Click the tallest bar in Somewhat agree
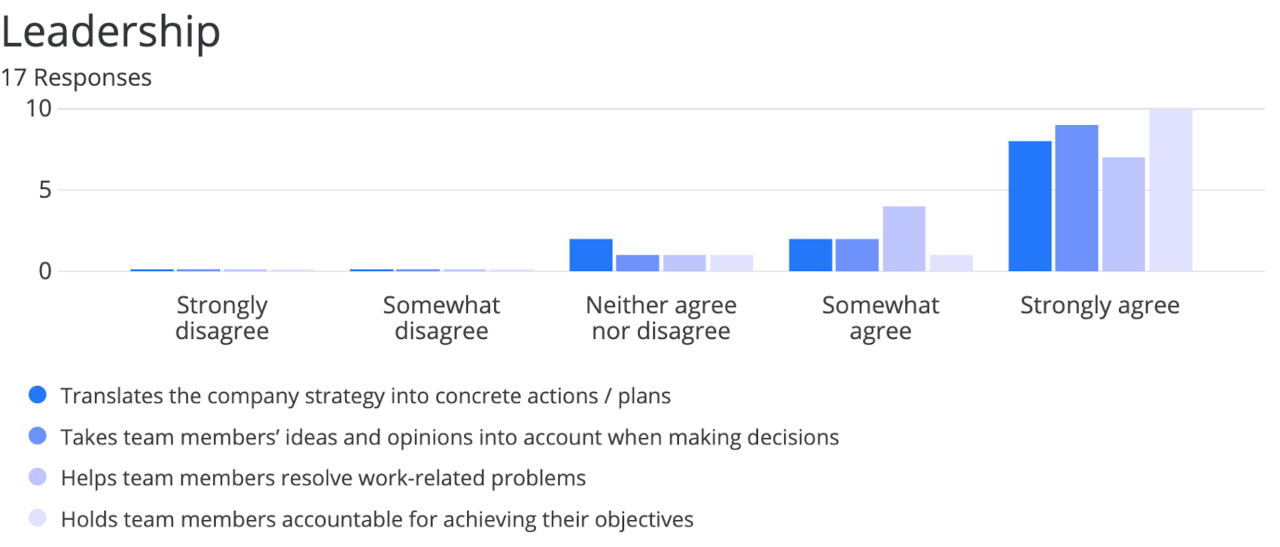Image resolution: width=1280 pixels, height=547 pixels. (x=904, y=239)
